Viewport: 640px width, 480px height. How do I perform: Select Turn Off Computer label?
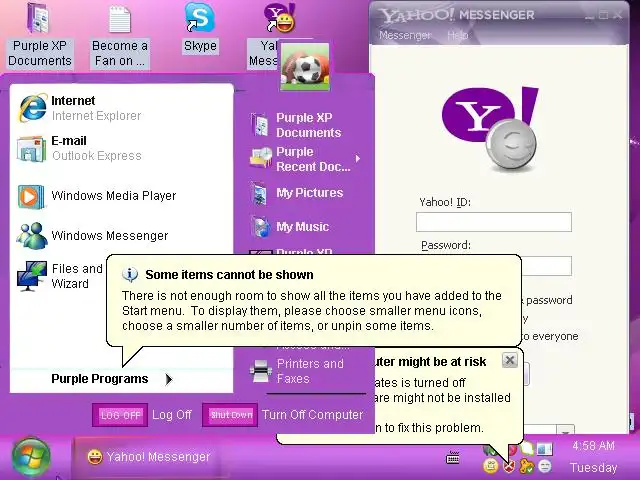(312, 415)
